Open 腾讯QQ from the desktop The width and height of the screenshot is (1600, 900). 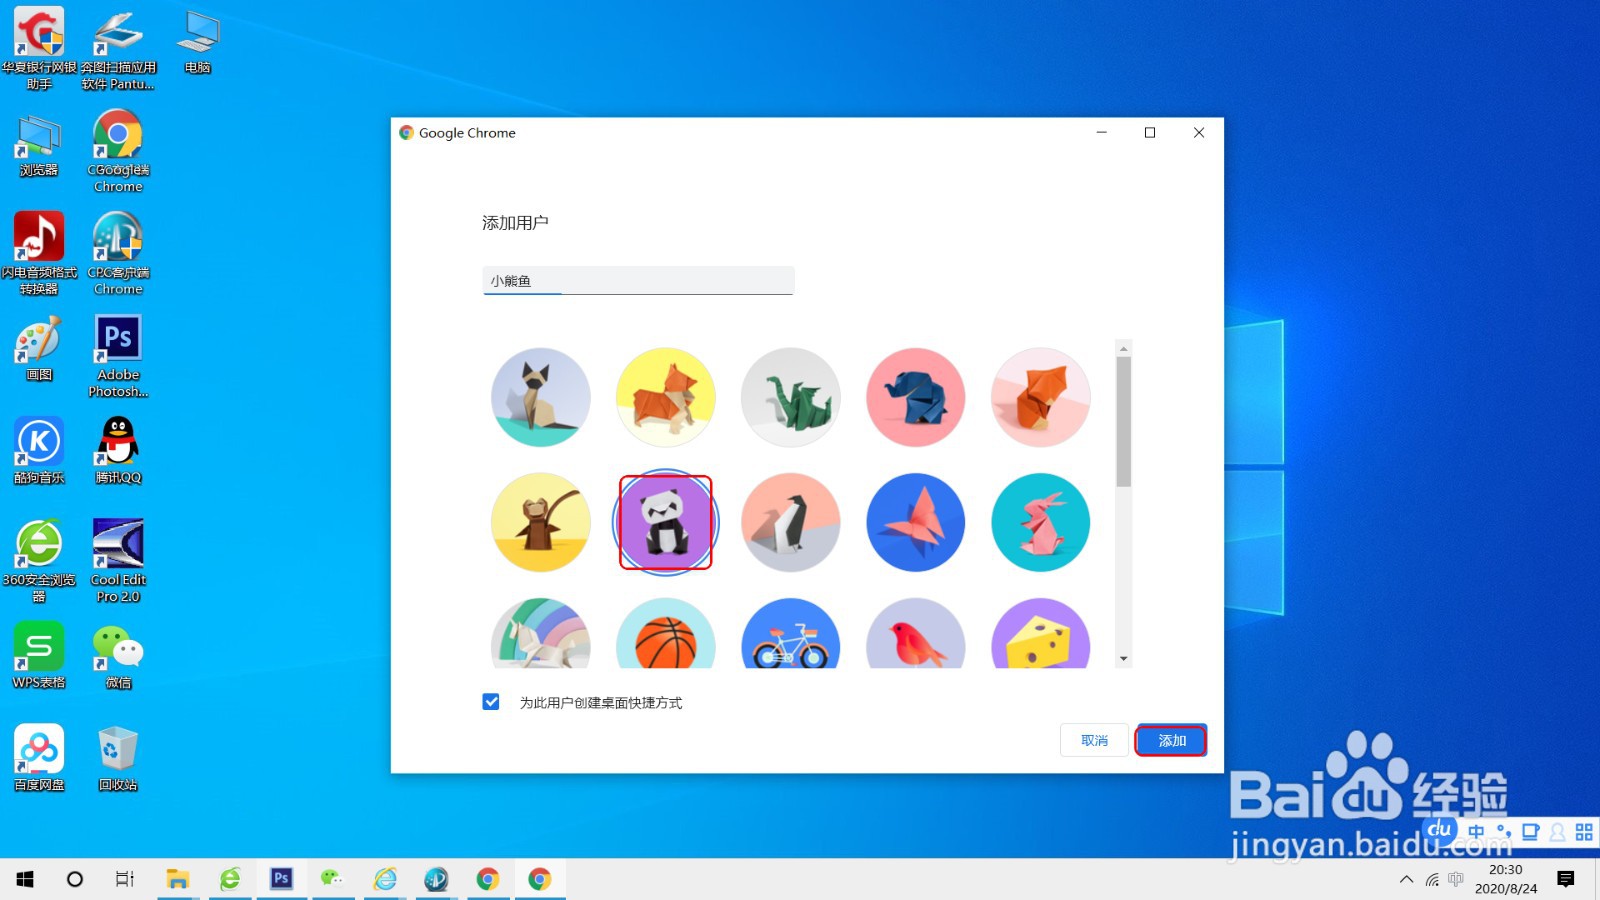click(x=117, y=452)
